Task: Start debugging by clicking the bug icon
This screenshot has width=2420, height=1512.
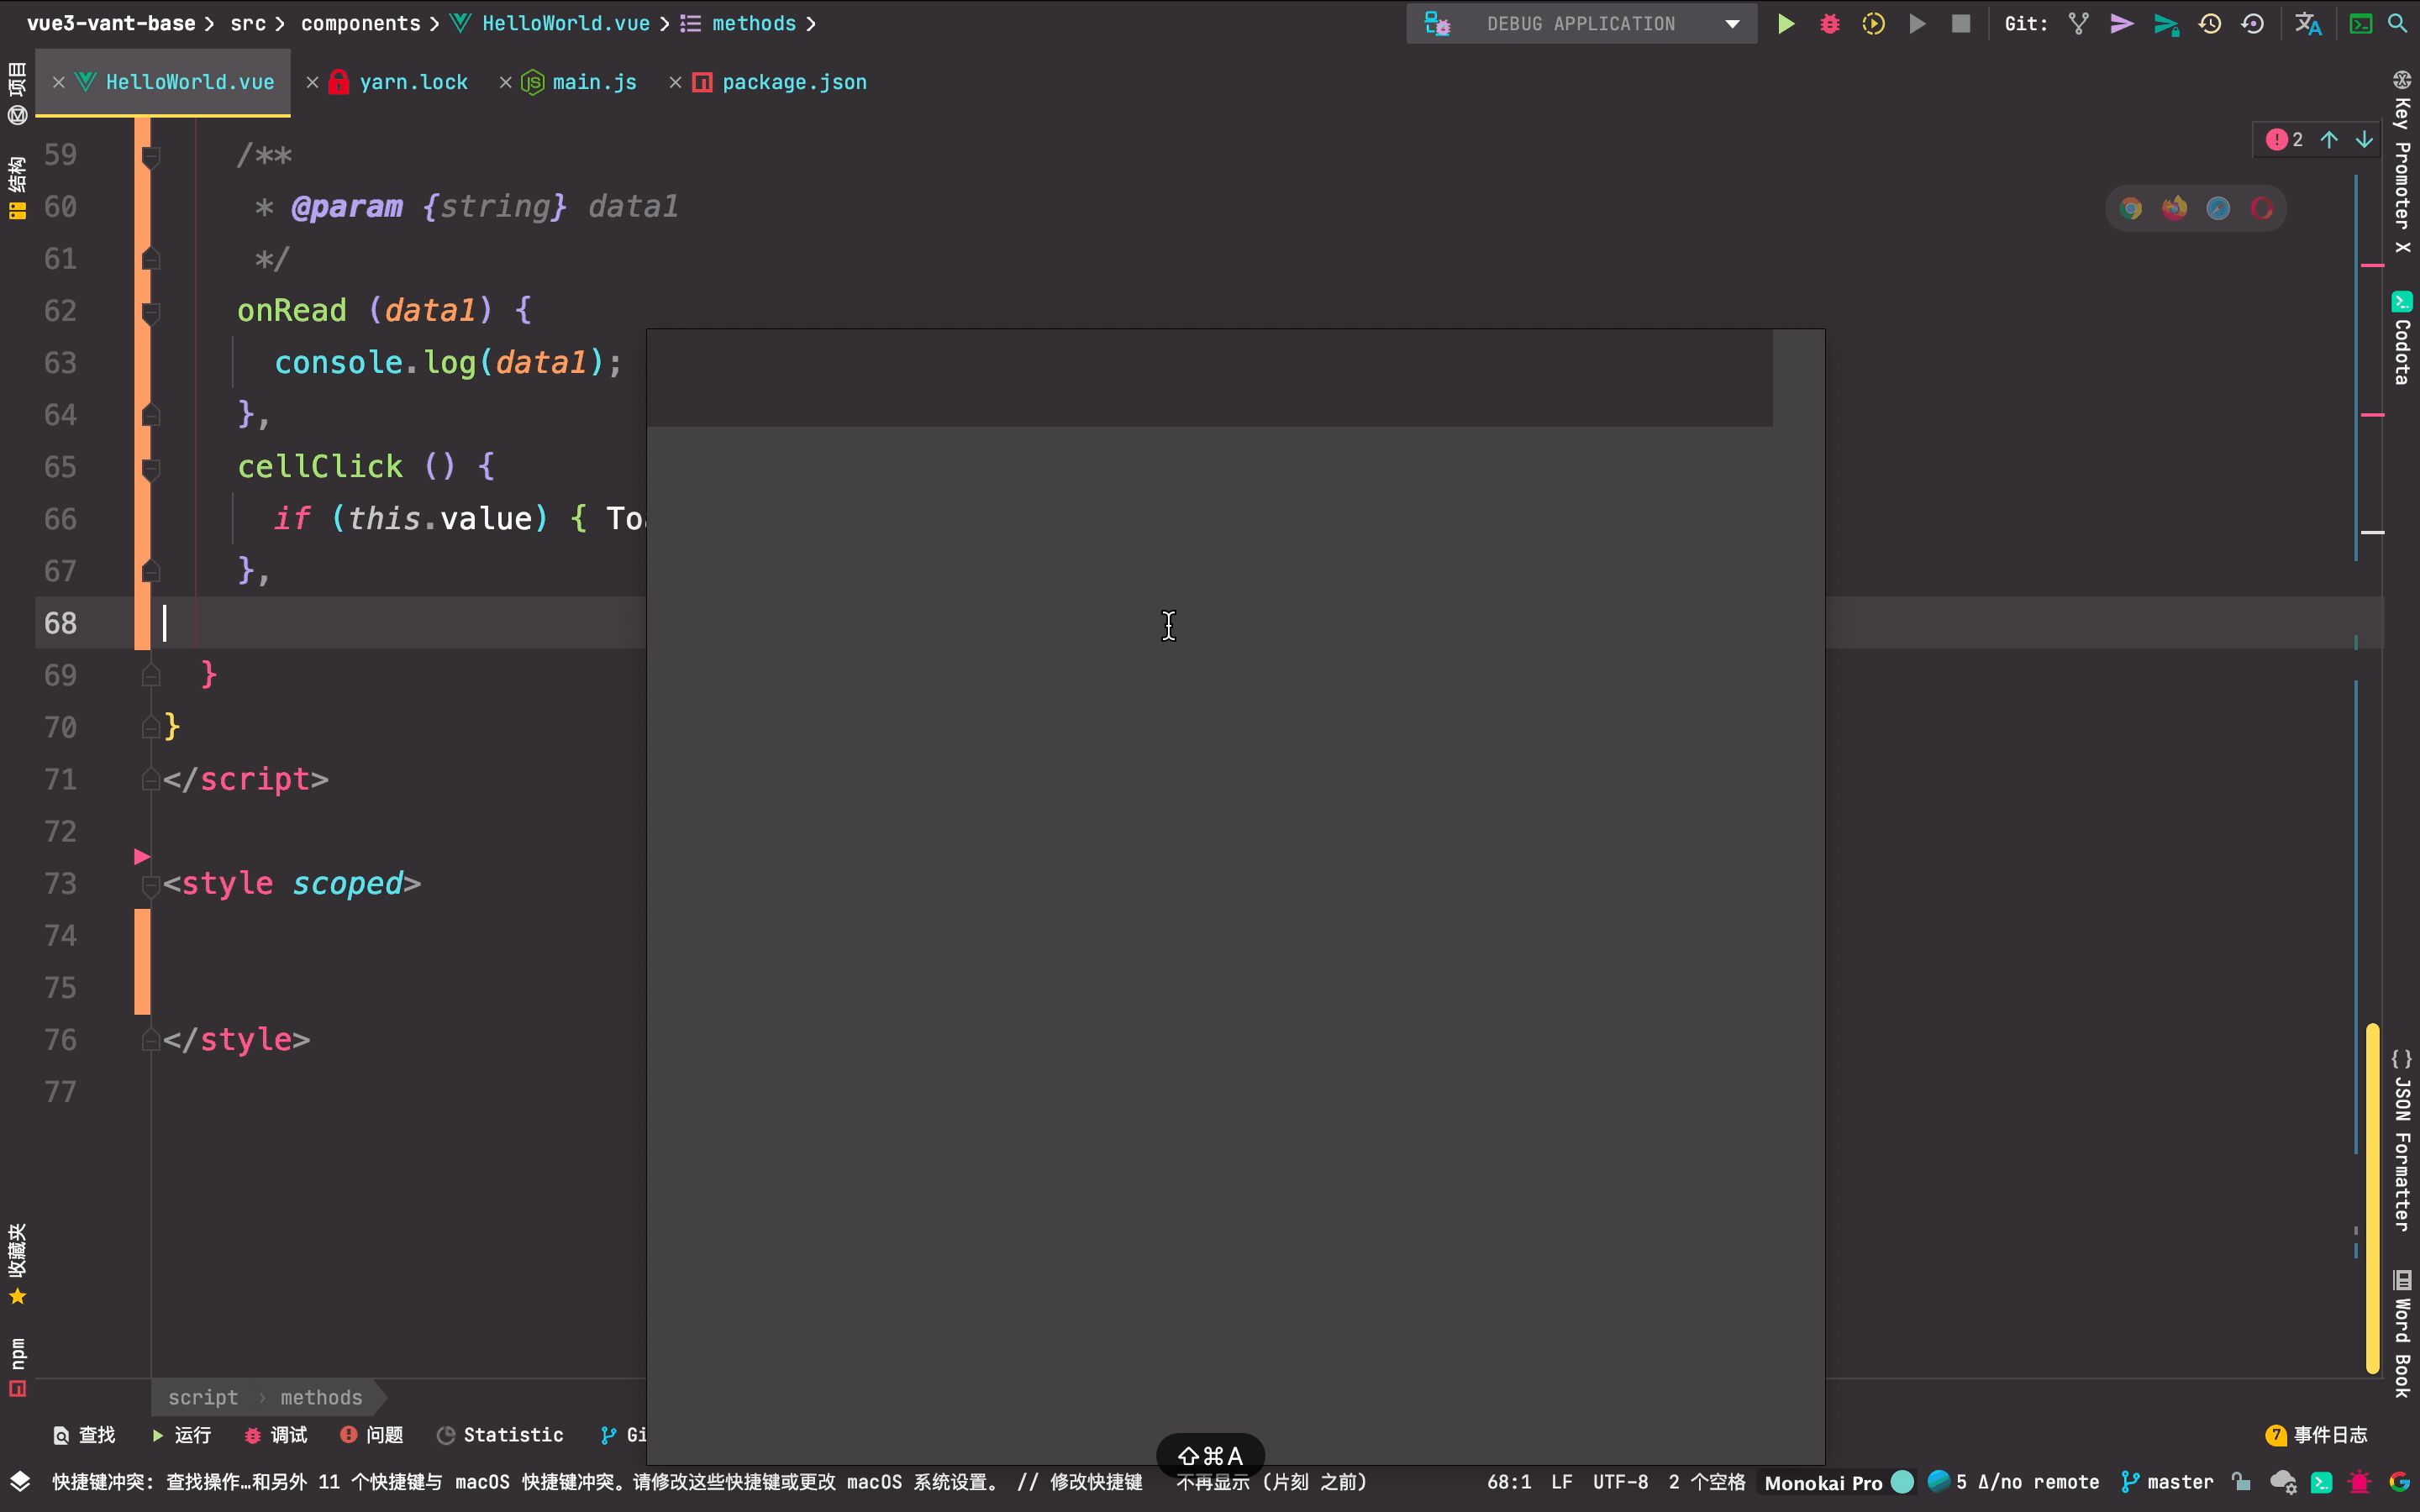Action: (1829, 23)
